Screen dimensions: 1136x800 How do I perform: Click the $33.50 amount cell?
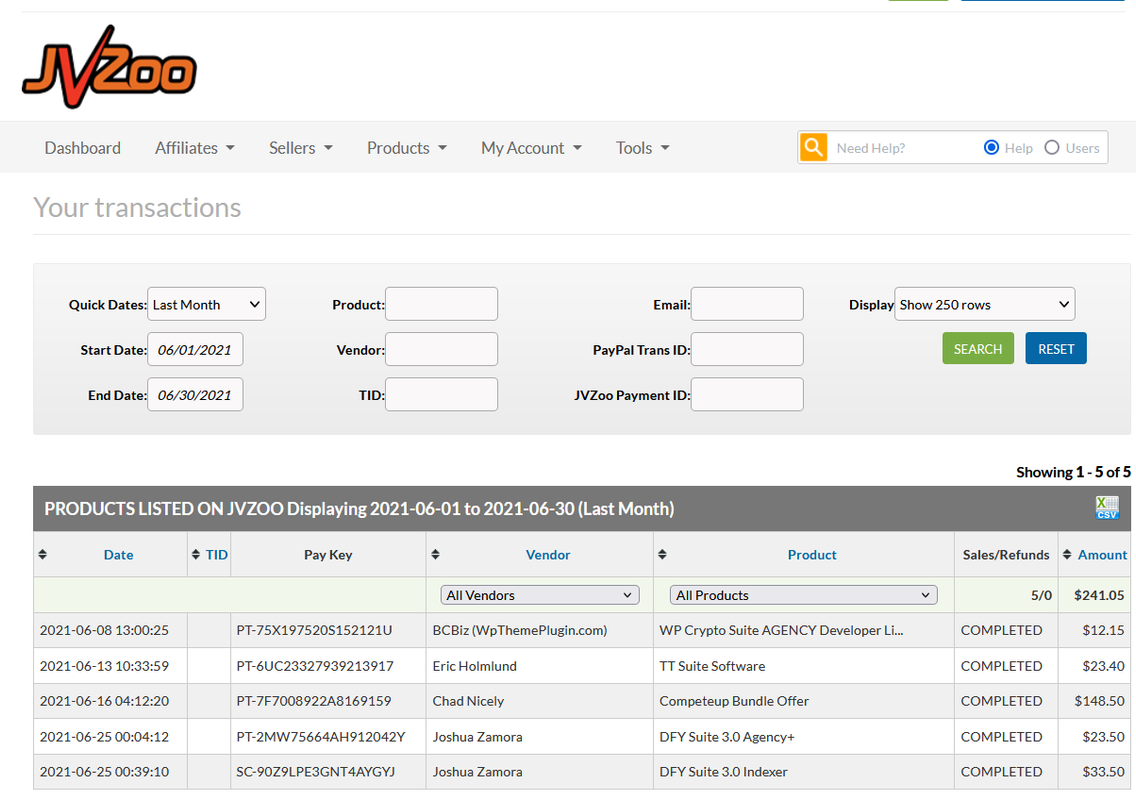[1103, 772]
